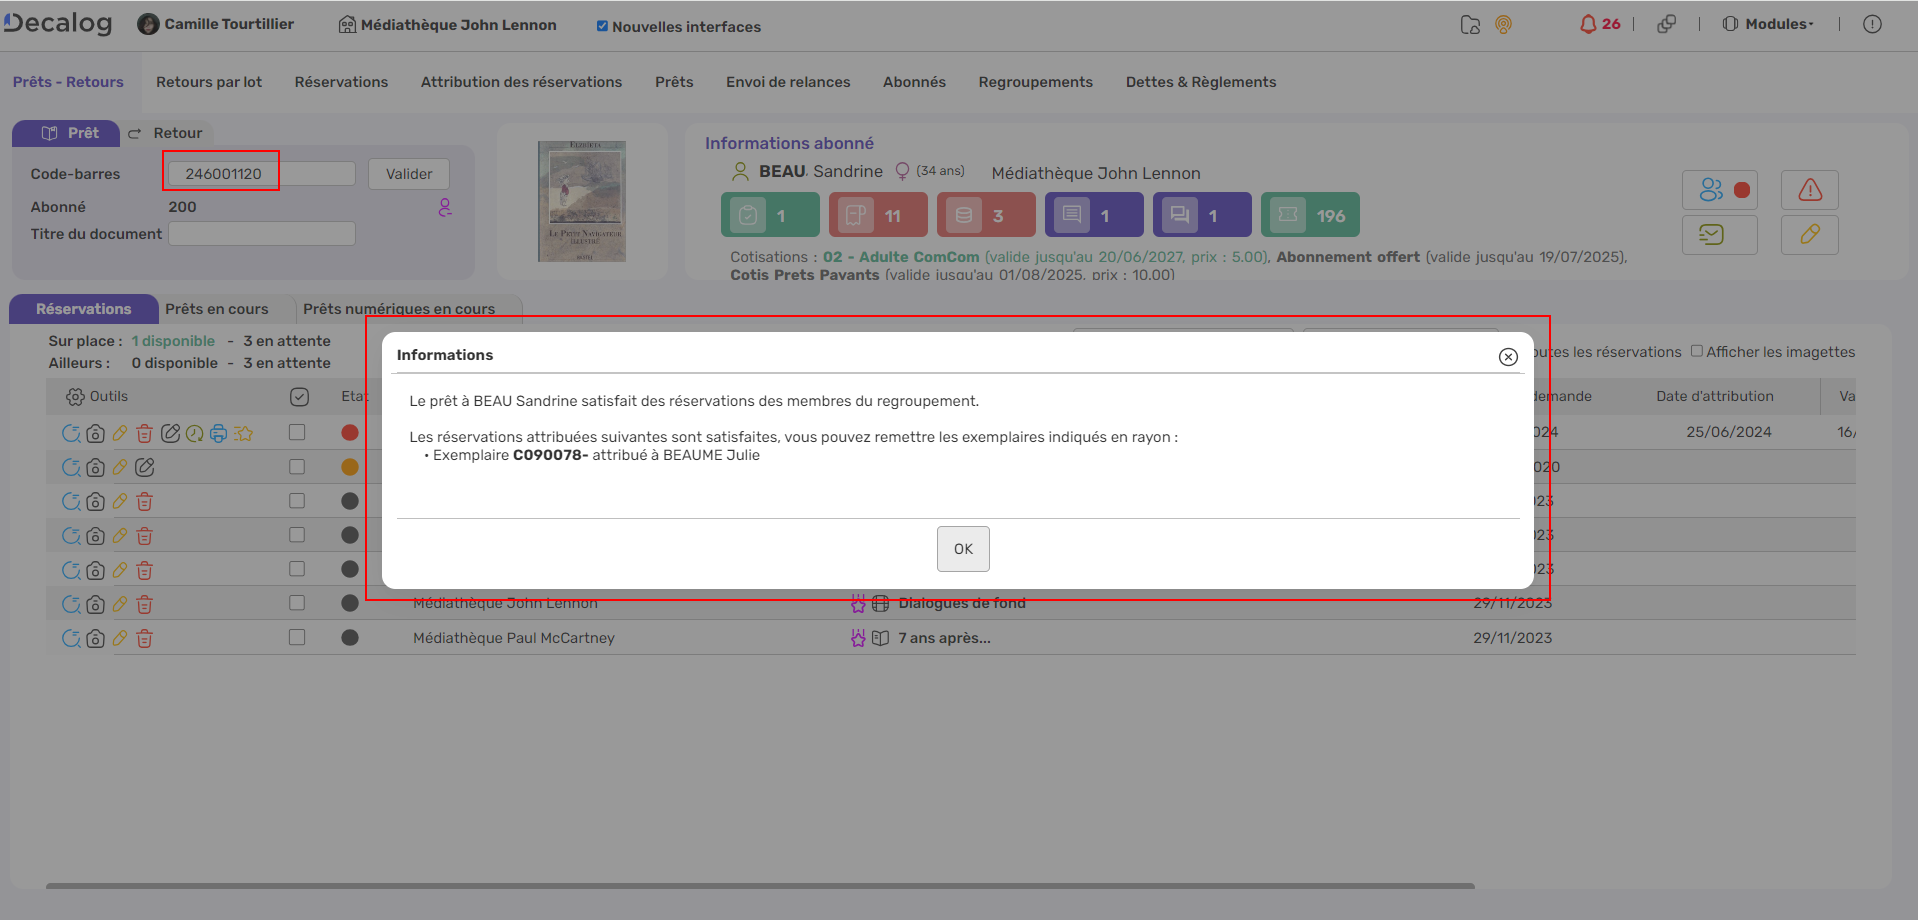Screen dimensions: 1918x920
Task: Enable Afficher les imagettes
Action: pyautogui.click(x=1697, y=351)
